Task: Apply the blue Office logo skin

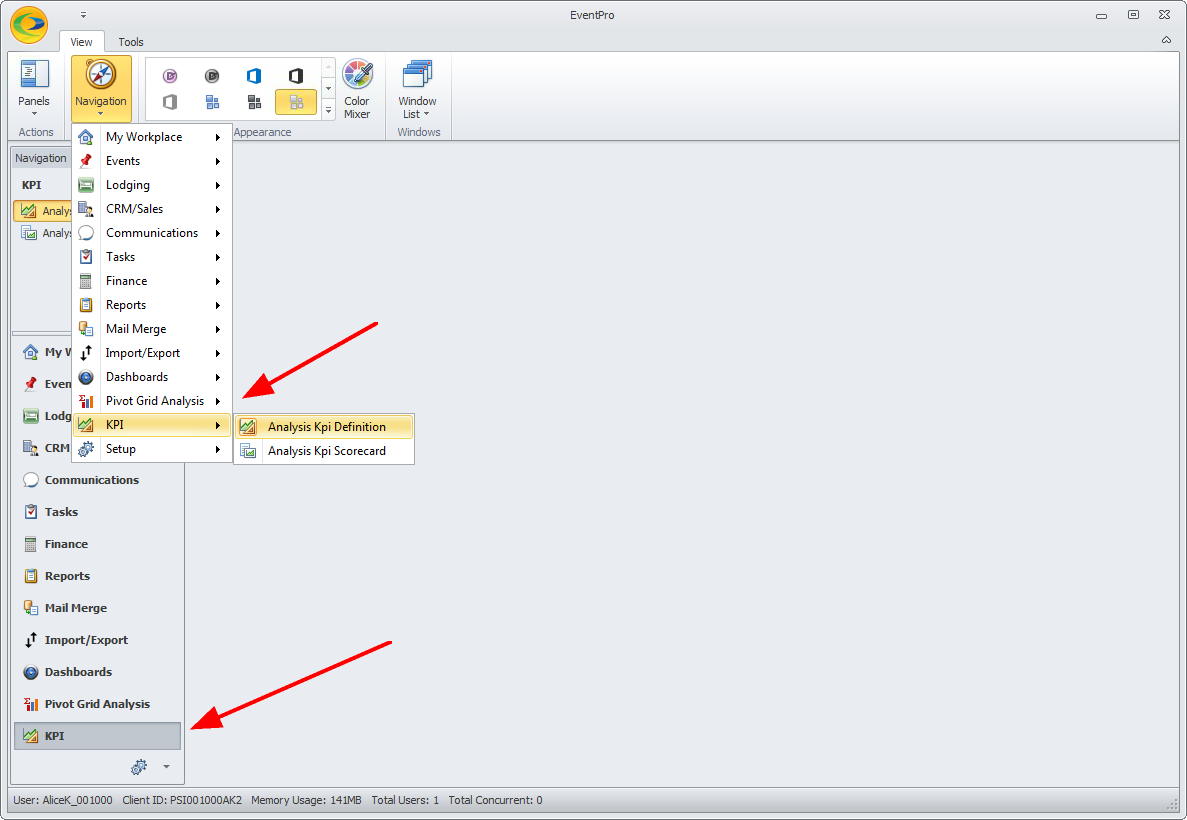Action: point(254,76)
